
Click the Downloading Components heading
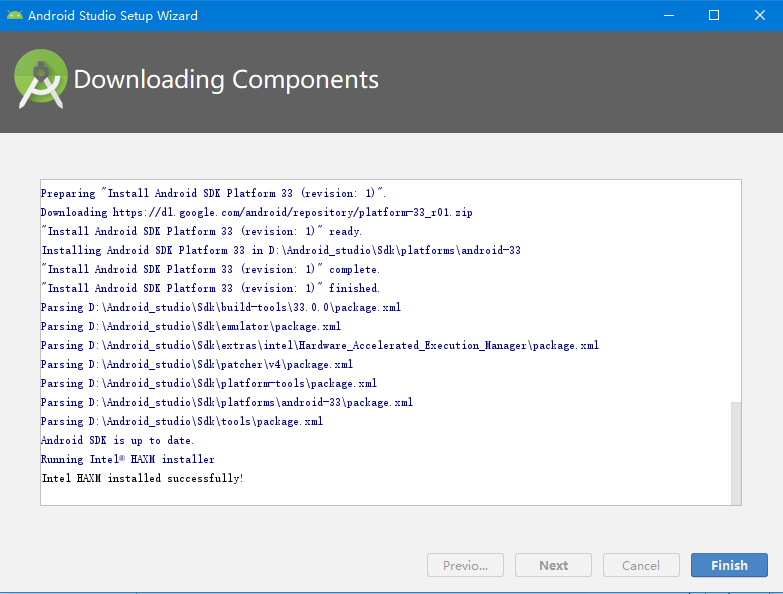[x=226, y=80]
